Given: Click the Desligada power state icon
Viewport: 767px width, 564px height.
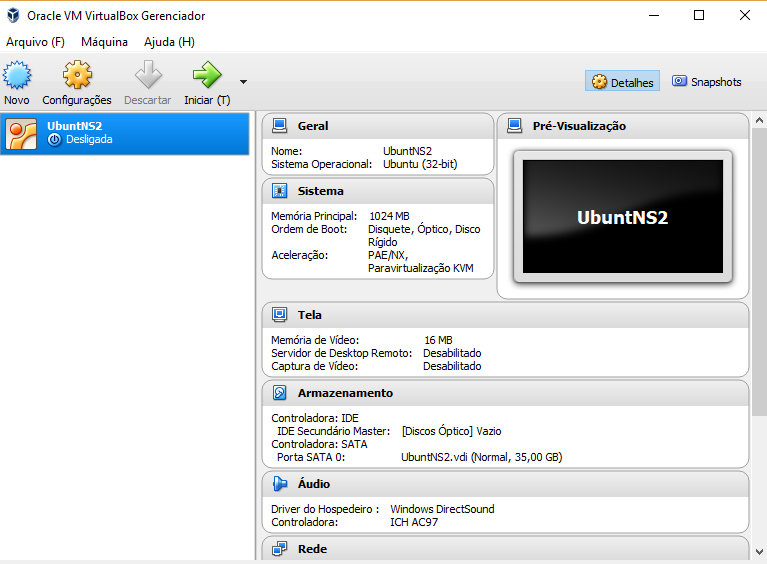Looking at the screenshot, I should point(54,140).
